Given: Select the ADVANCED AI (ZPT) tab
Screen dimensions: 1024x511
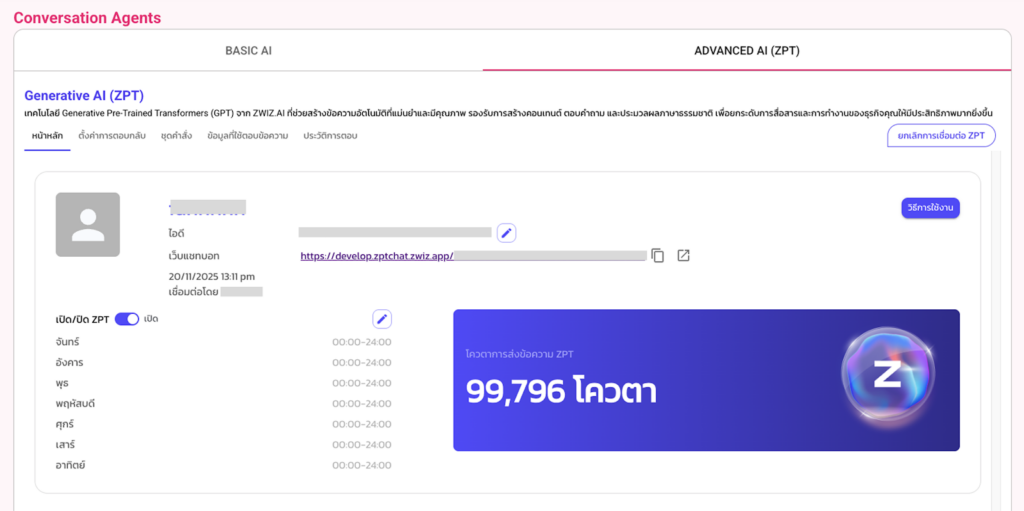Looking at the screenshot, I should 746,51.
